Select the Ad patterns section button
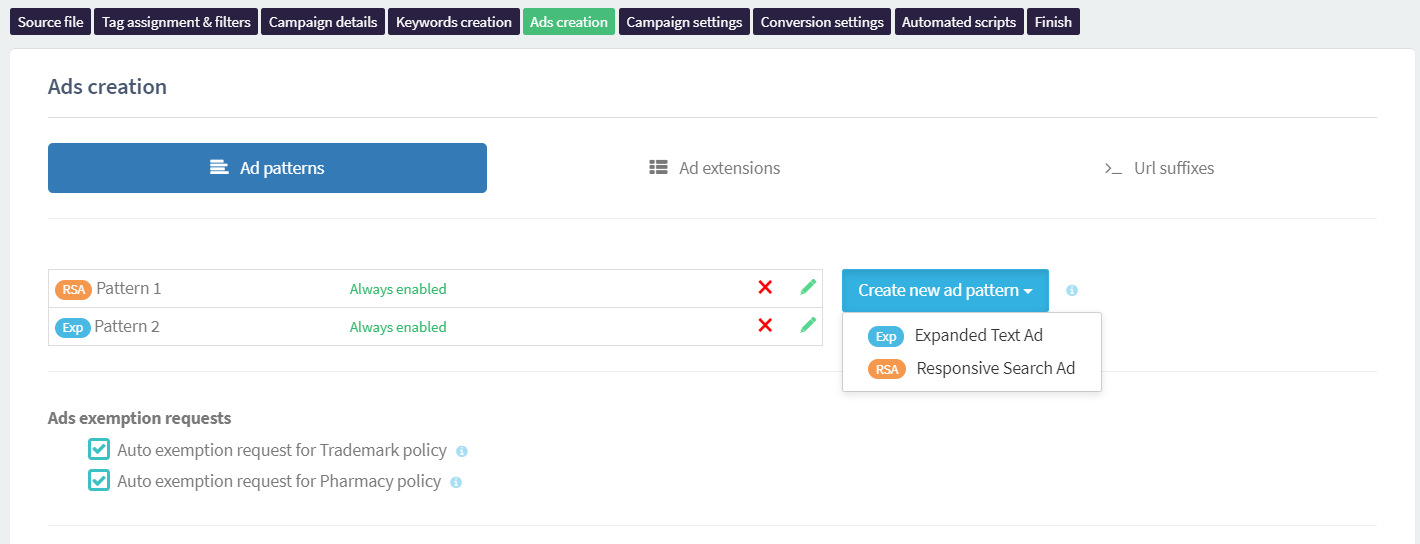1420x544 pixels. [267, 168]
